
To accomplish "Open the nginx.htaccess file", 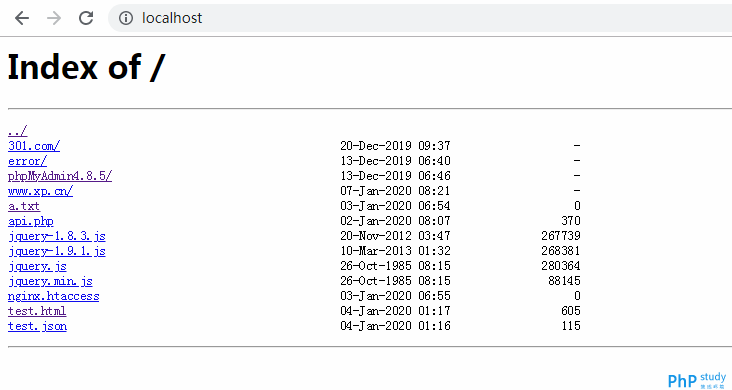I will click(53, 296).
